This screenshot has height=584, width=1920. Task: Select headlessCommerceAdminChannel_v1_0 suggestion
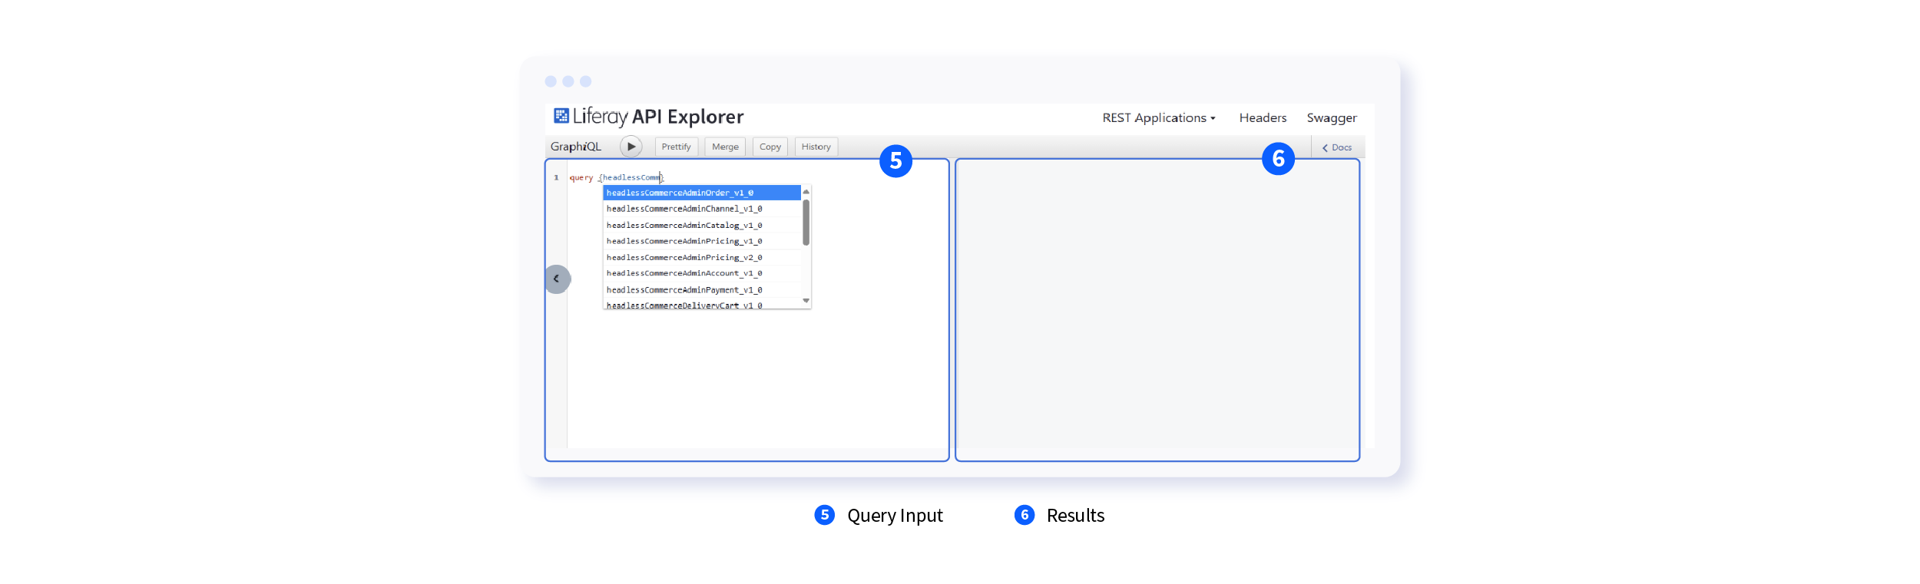(702, 209)
